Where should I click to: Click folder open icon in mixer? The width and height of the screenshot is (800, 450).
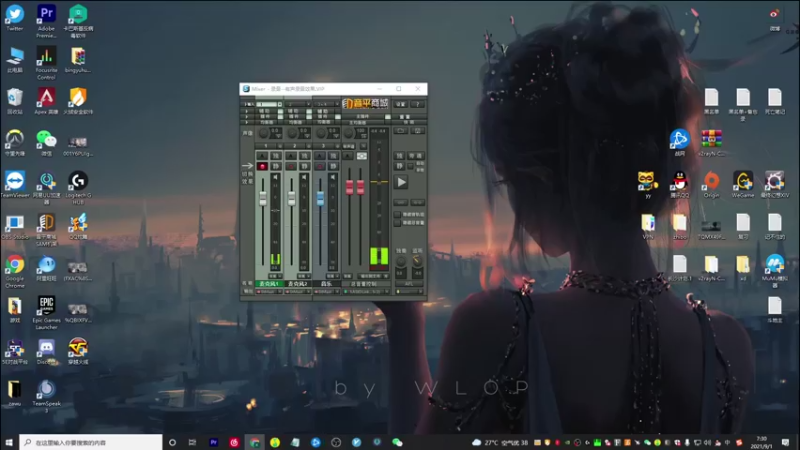[x=401, y=131]
